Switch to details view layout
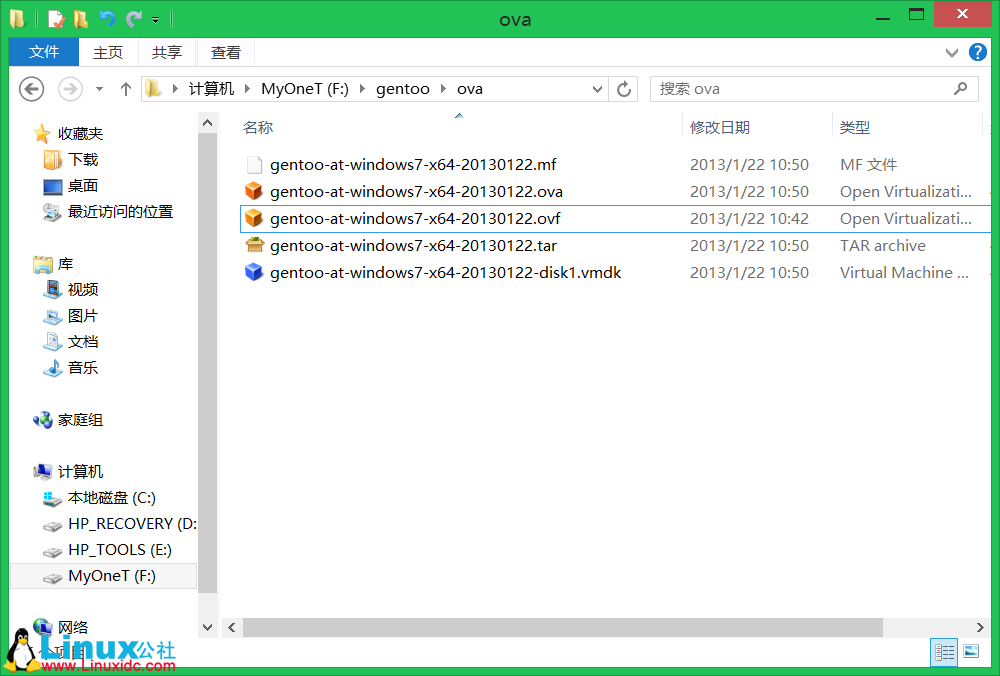The width and height of the screenshot is (1000, 676). [x=944, y=652]
